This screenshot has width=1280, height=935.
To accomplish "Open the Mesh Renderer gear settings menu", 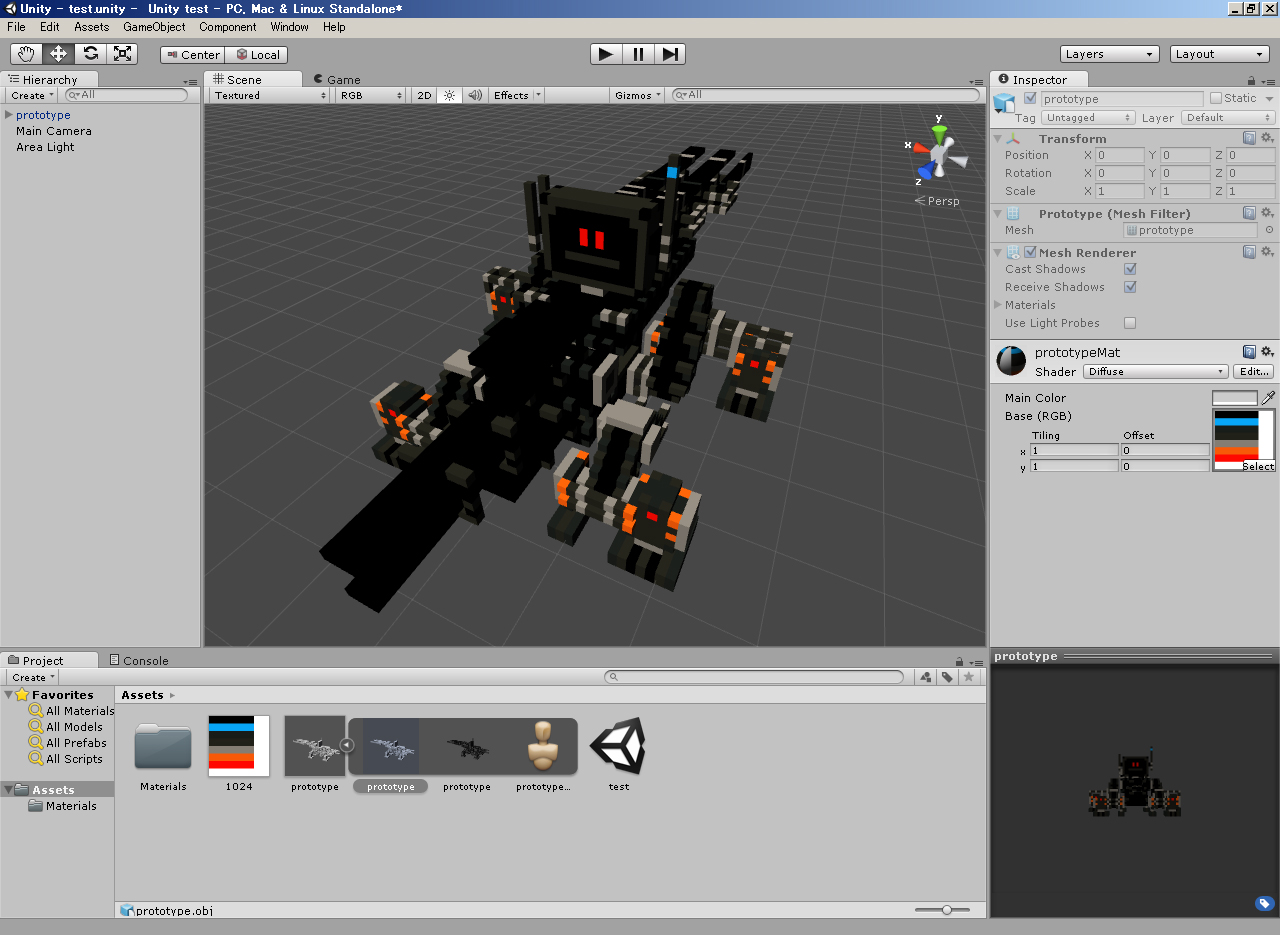I will click(x=1267, y=252).
